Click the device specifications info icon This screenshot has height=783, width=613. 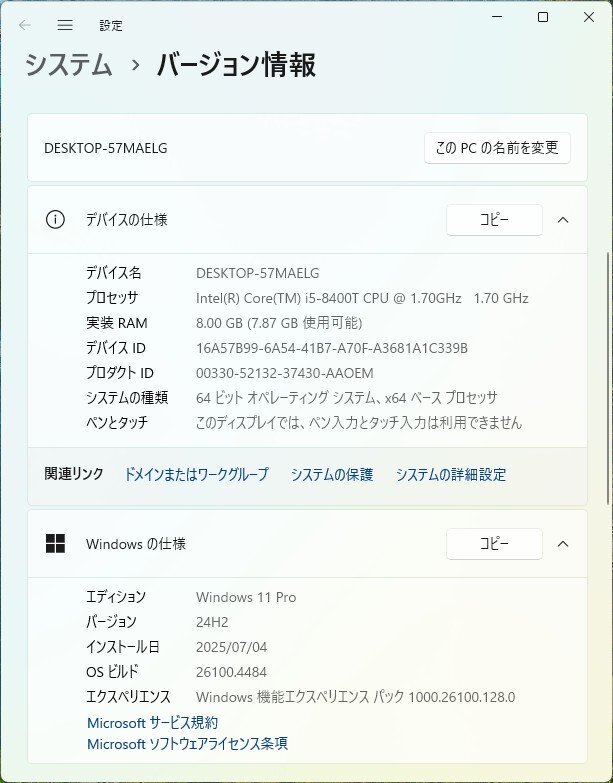click(55, 219)
